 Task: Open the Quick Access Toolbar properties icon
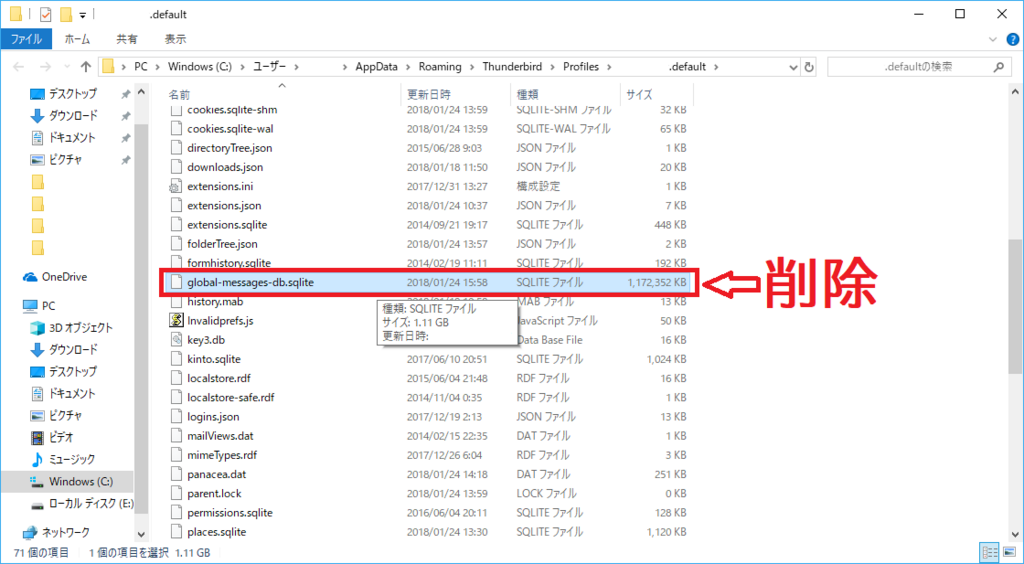(x=46, y=14)
